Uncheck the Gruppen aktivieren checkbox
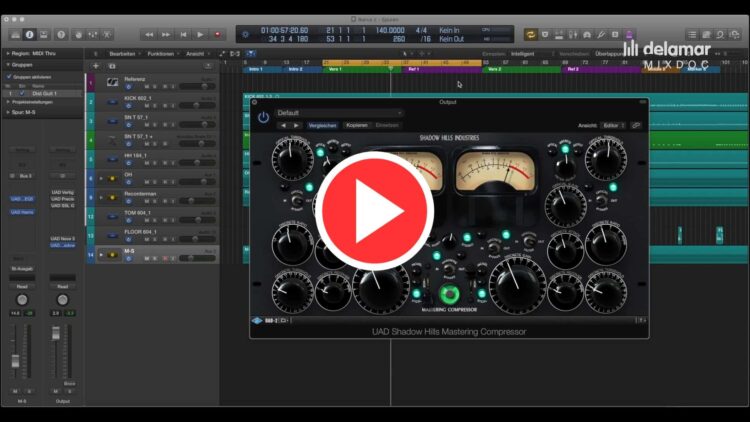This screenshot has width=750, height=422. pos(9,77)
